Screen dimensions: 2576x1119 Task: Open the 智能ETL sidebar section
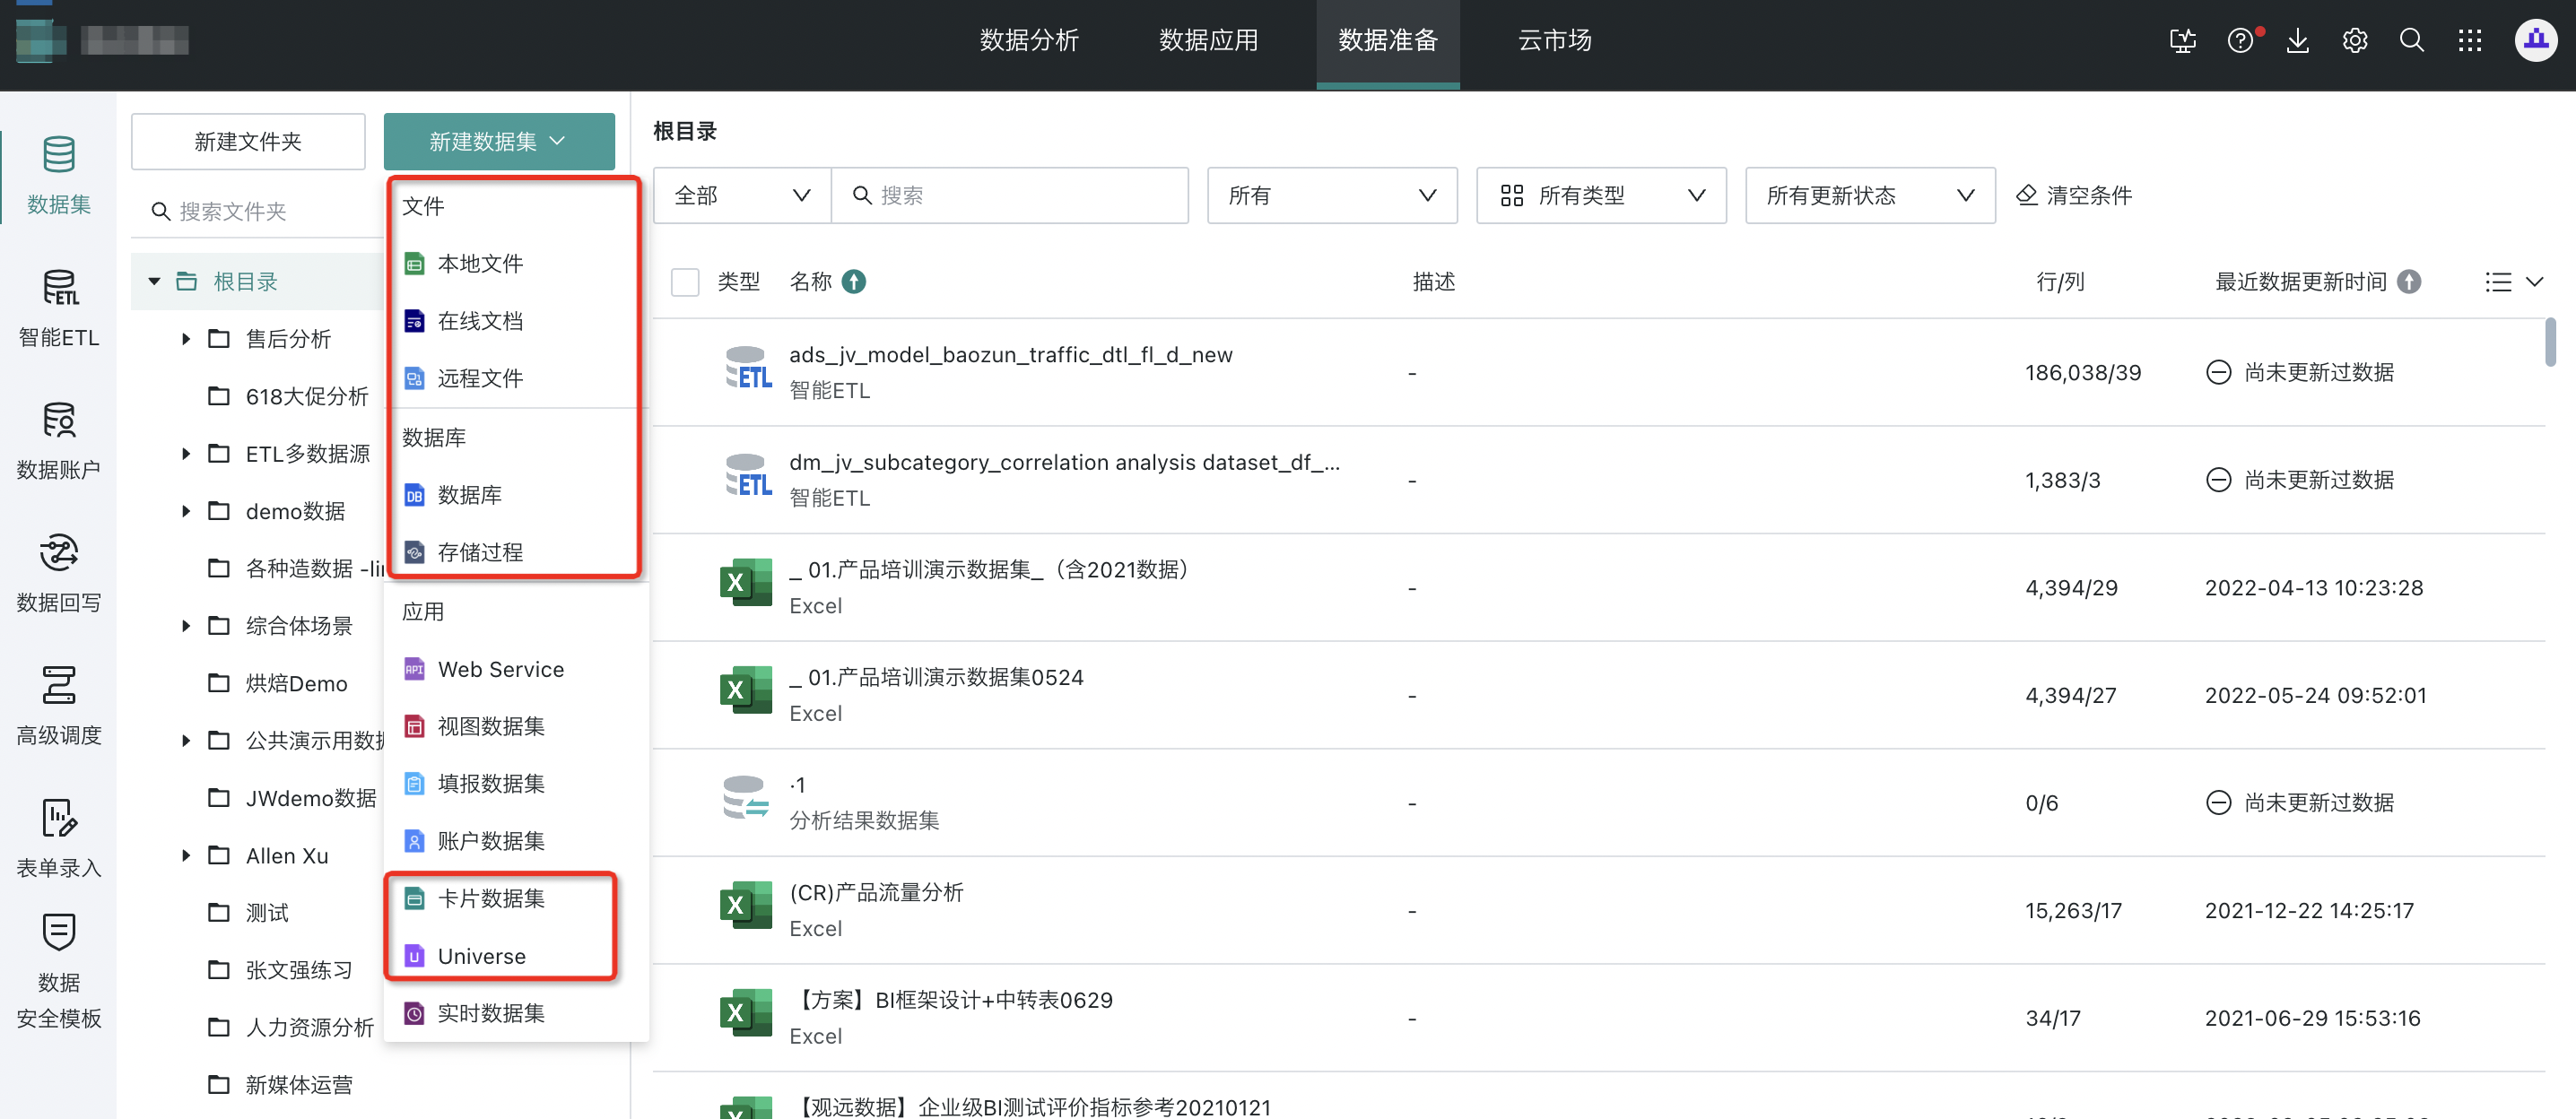[x=58, y=308]
